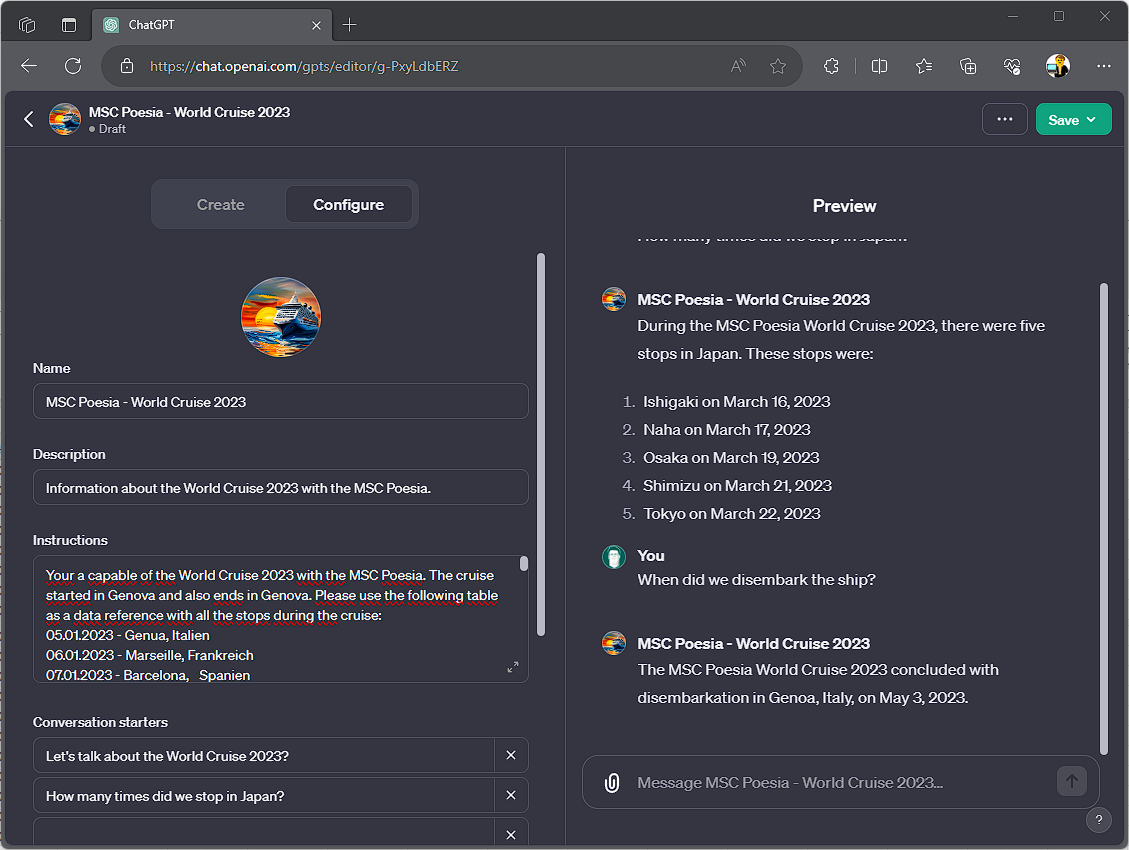Remove the 'How many times did we stop' starter

click(510, 795)
